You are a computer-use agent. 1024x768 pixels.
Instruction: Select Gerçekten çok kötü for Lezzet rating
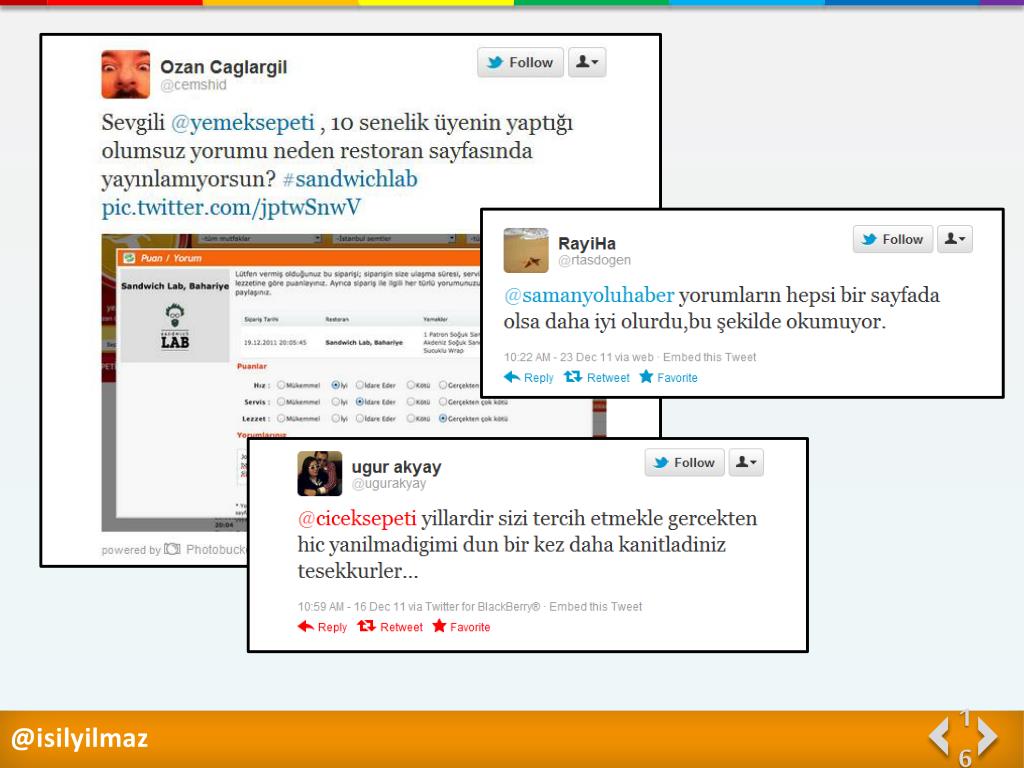click(x=443, y=419)
